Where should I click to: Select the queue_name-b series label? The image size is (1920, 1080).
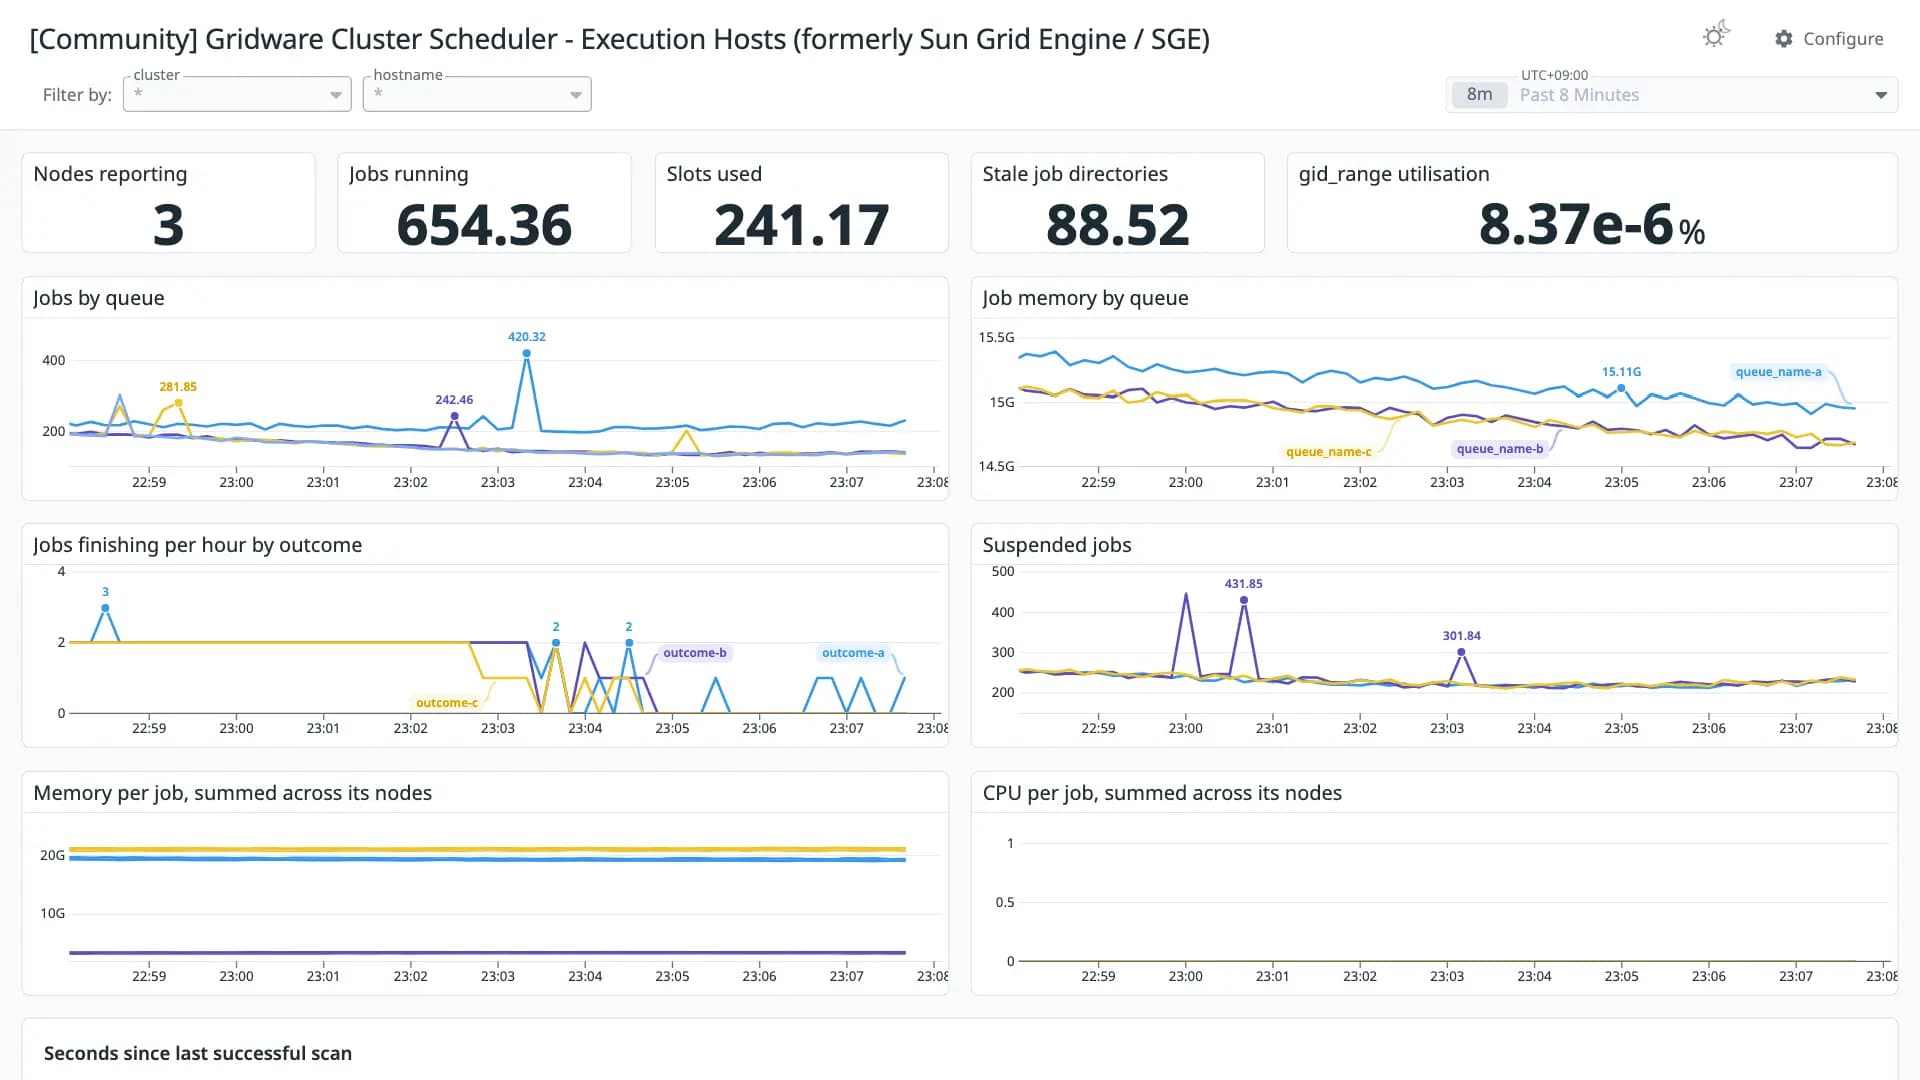pos(1499,449)
